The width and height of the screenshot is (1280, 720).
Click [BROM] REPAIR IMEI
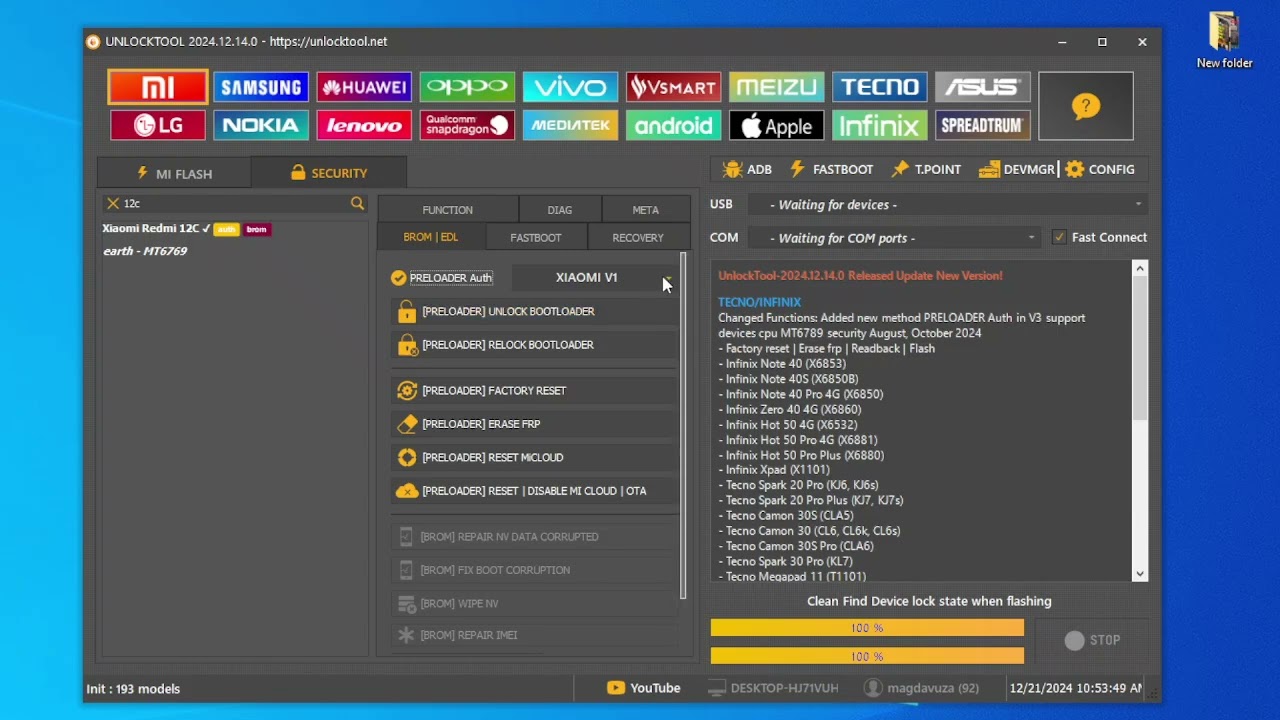535,635
